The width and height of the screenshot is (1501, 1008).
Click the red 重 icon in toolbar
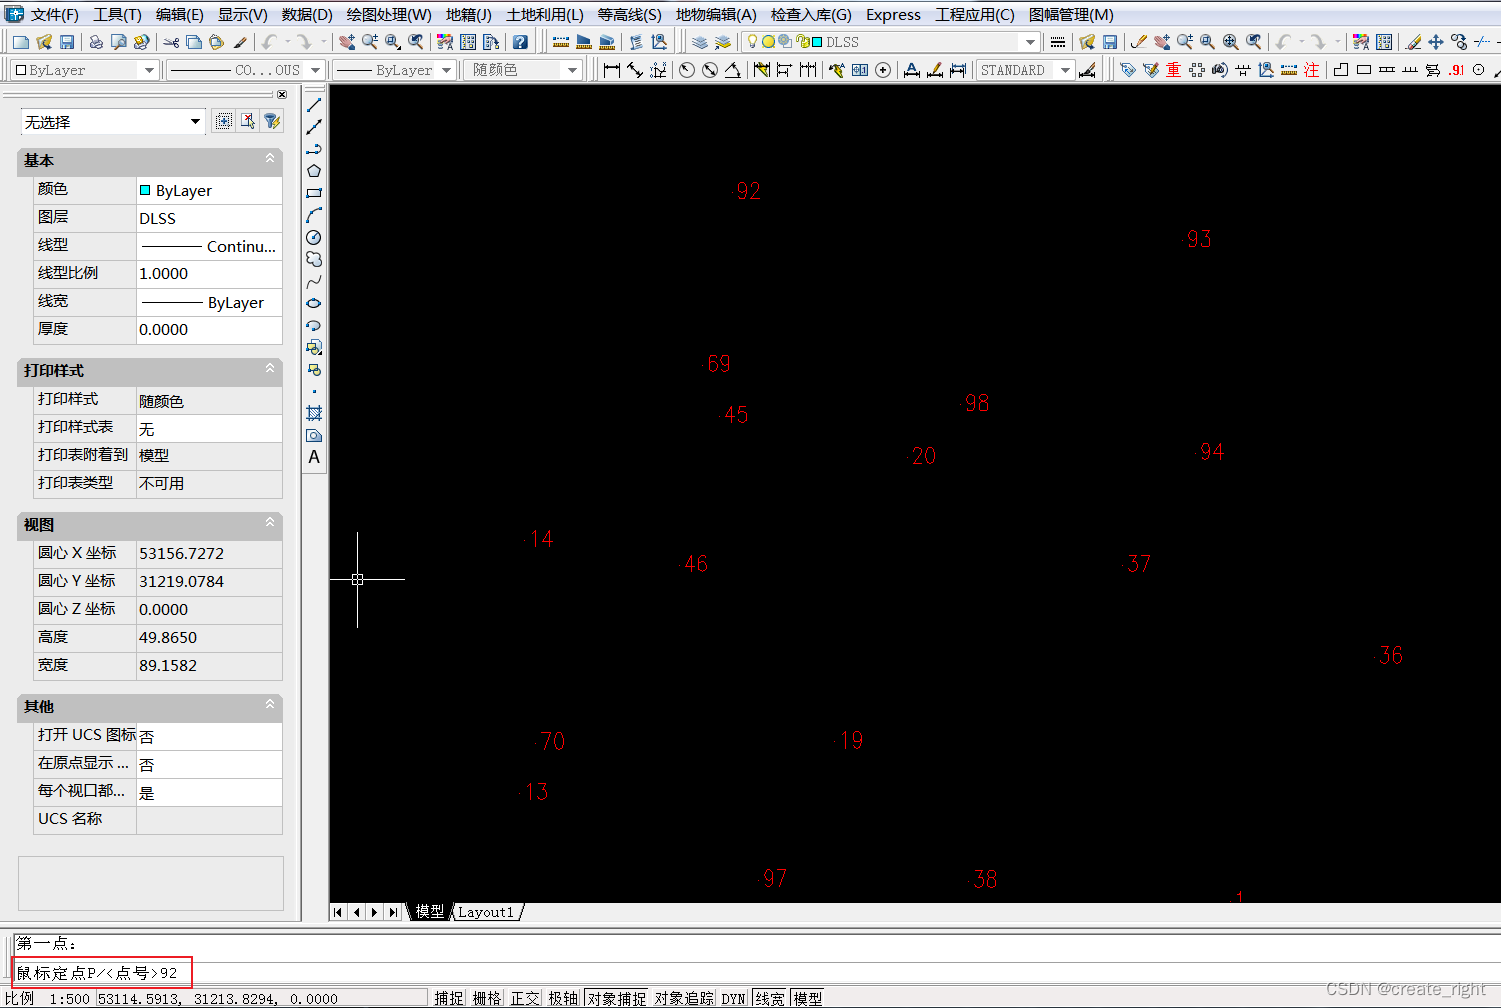pyautogui.click(x=1174, y=70)
